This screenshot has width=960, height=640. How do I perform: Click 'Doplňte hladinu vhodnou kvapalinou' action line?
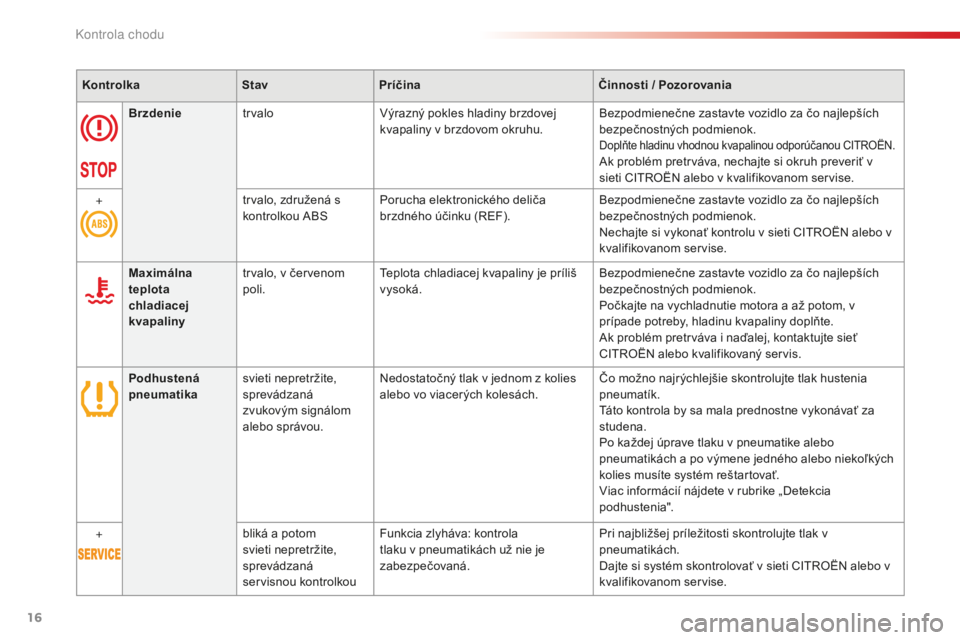click(x=747, y=146)
